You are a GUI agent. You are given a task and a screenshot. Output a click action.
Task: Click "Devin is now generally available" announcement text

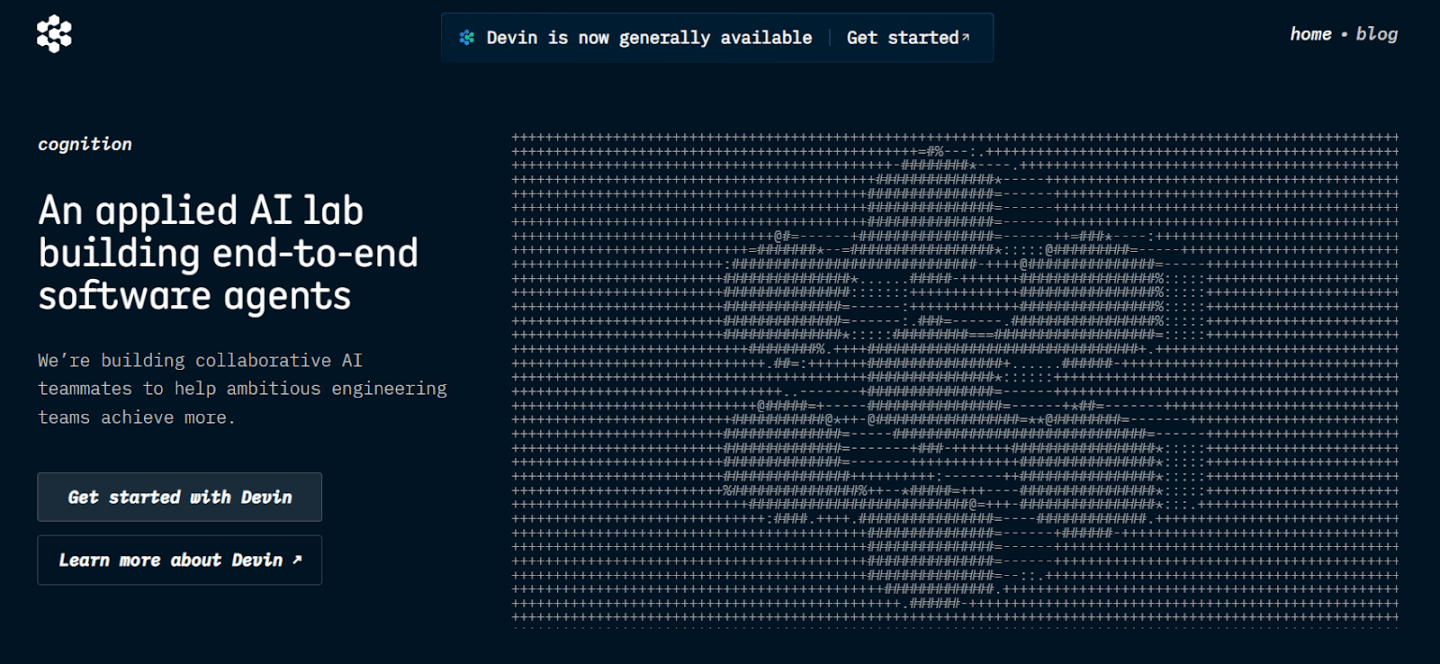click(649, 38)
